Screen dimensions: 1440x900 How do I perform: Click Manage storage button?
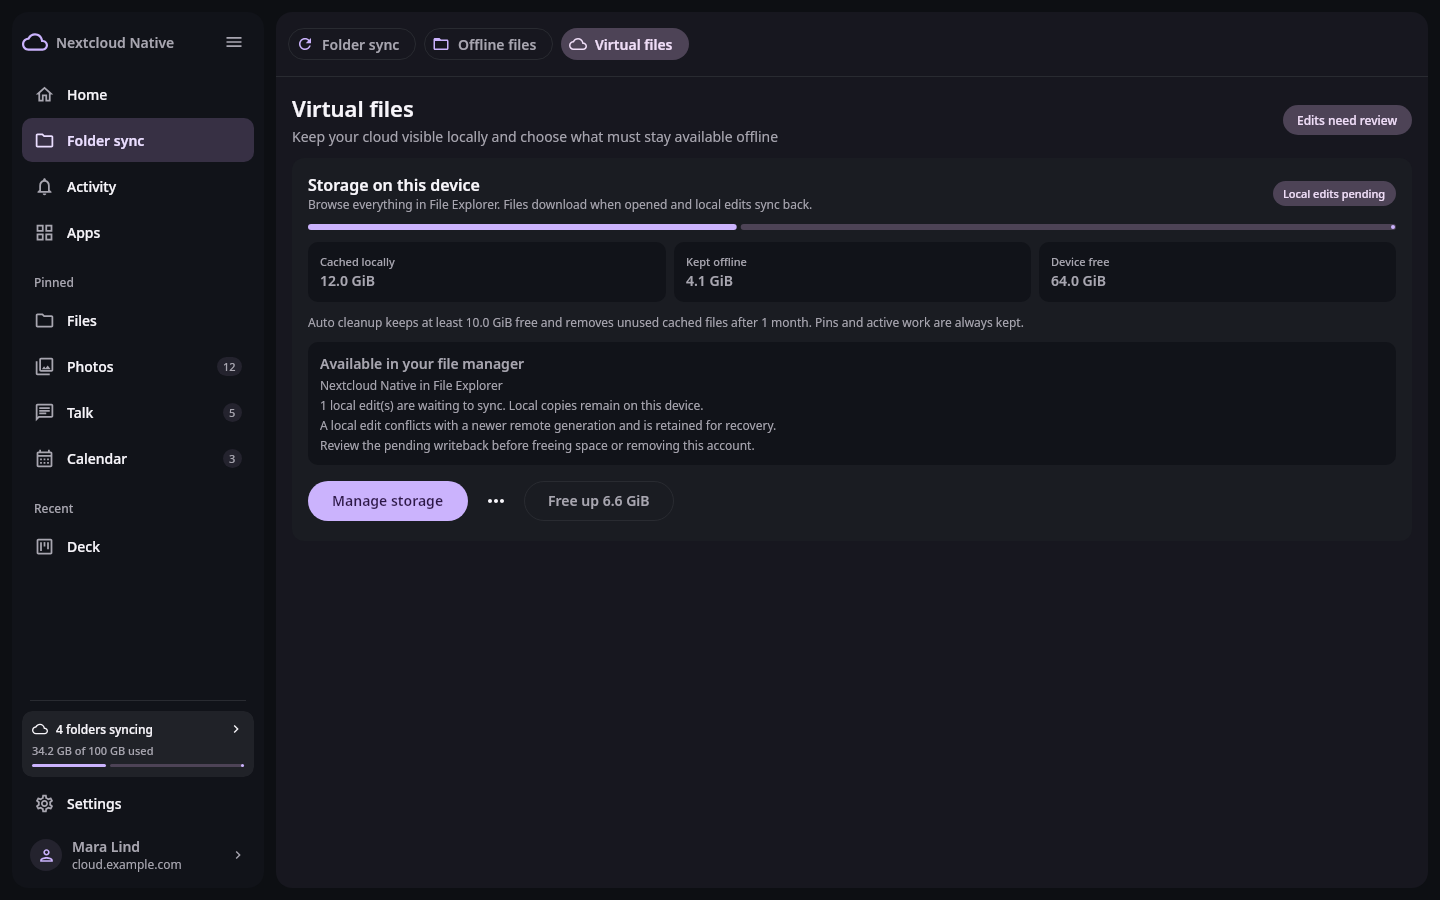point(388,501)
